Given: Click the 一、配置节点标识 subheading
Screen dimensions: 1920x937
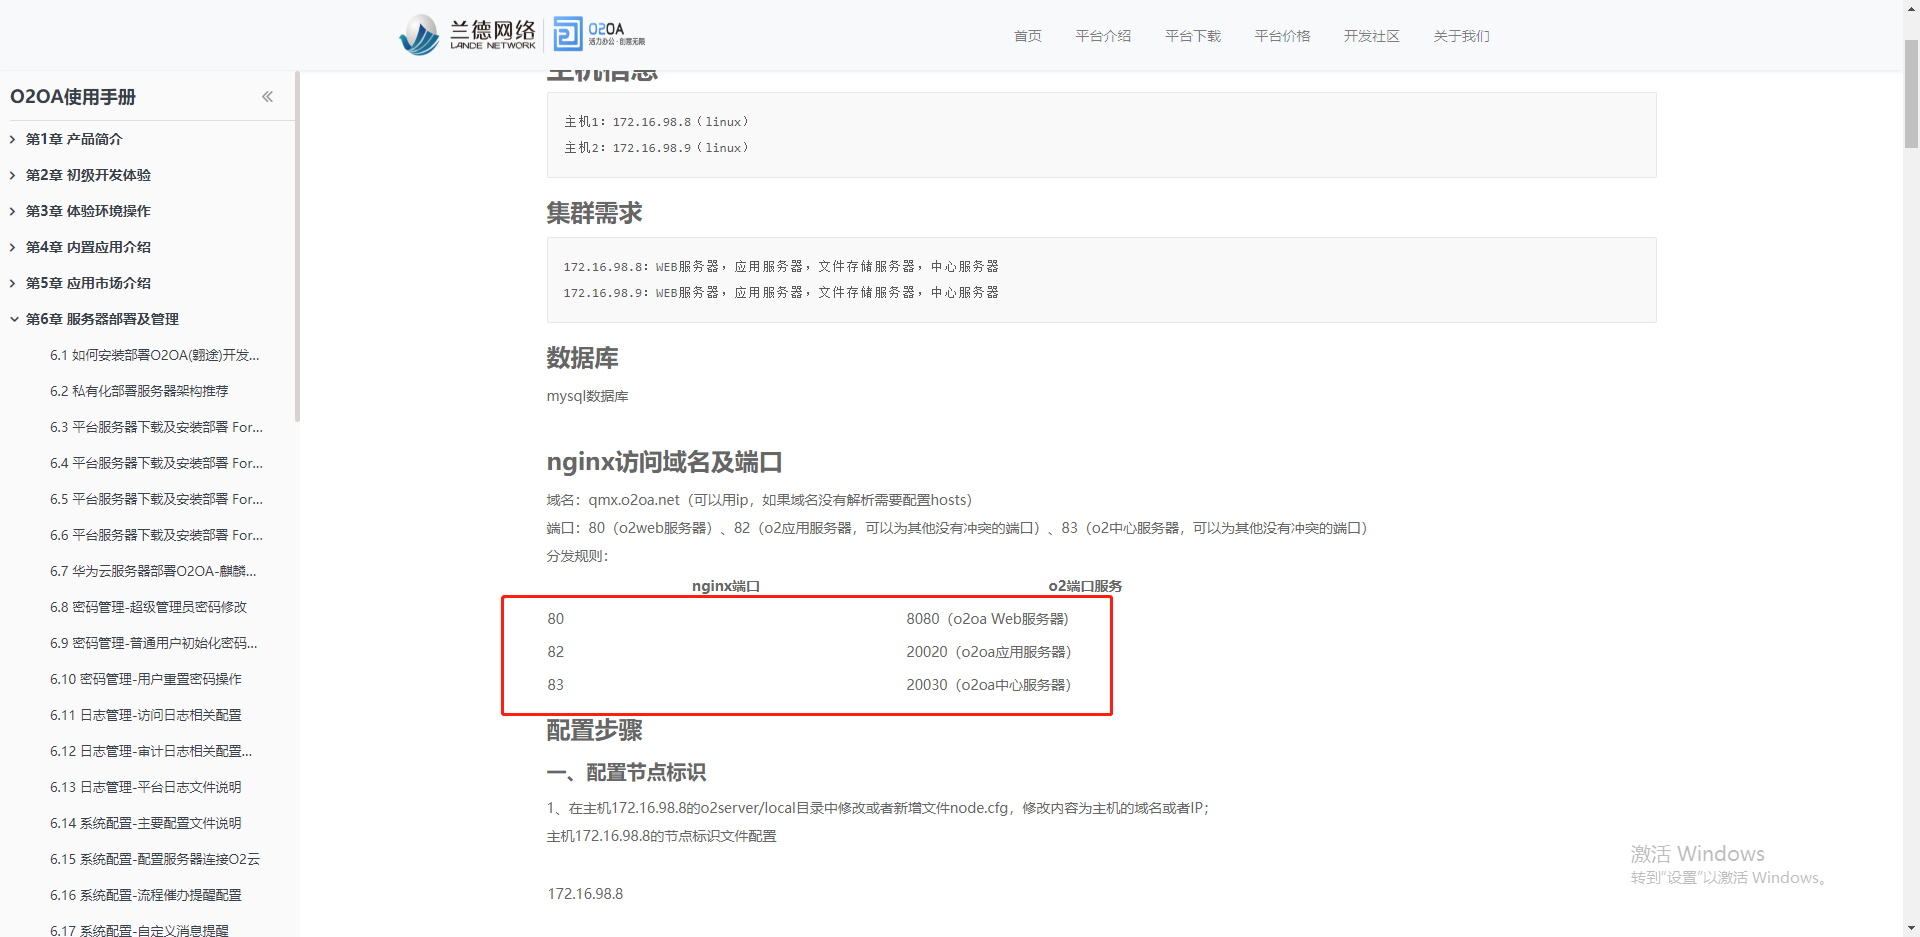Looking at the screenshot, I should 626,772.
